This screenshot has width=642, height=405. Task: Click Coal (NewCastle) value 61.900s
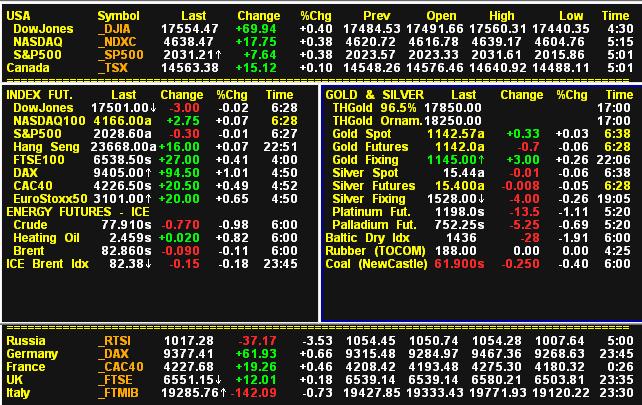click(459, 264)
